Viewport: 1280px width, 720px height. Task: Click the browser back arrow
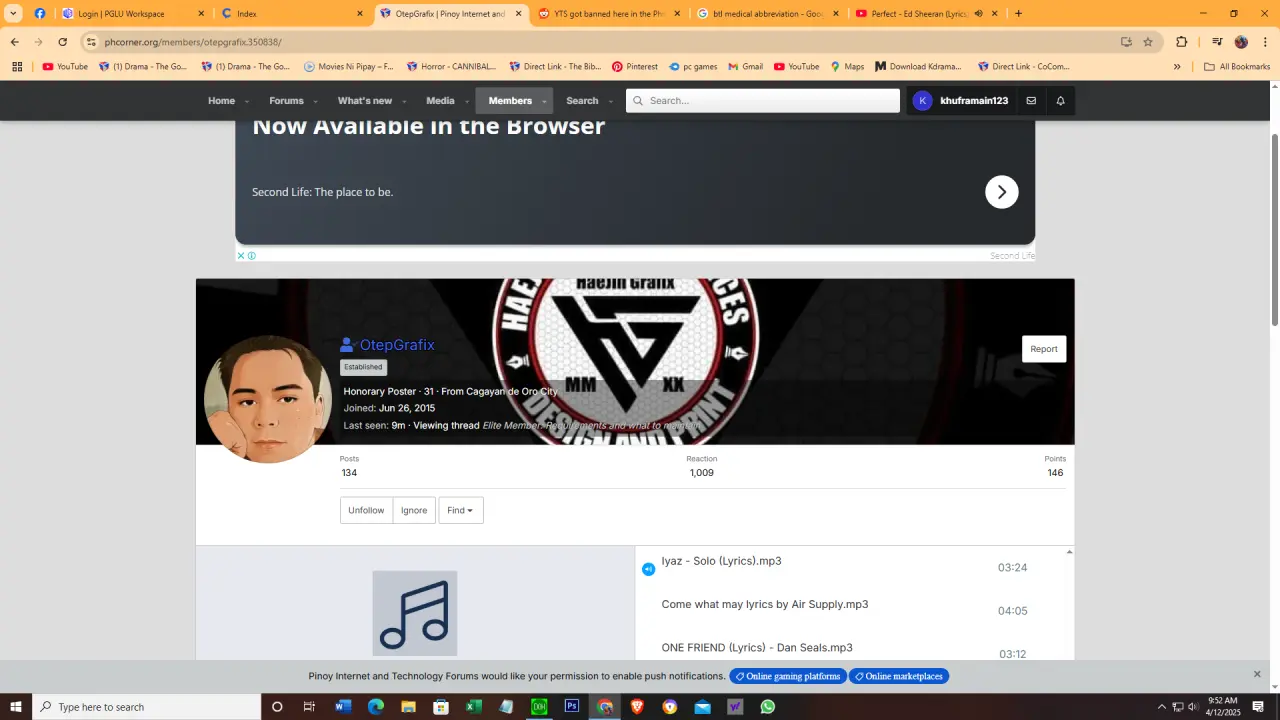click(x=15, y=42)
